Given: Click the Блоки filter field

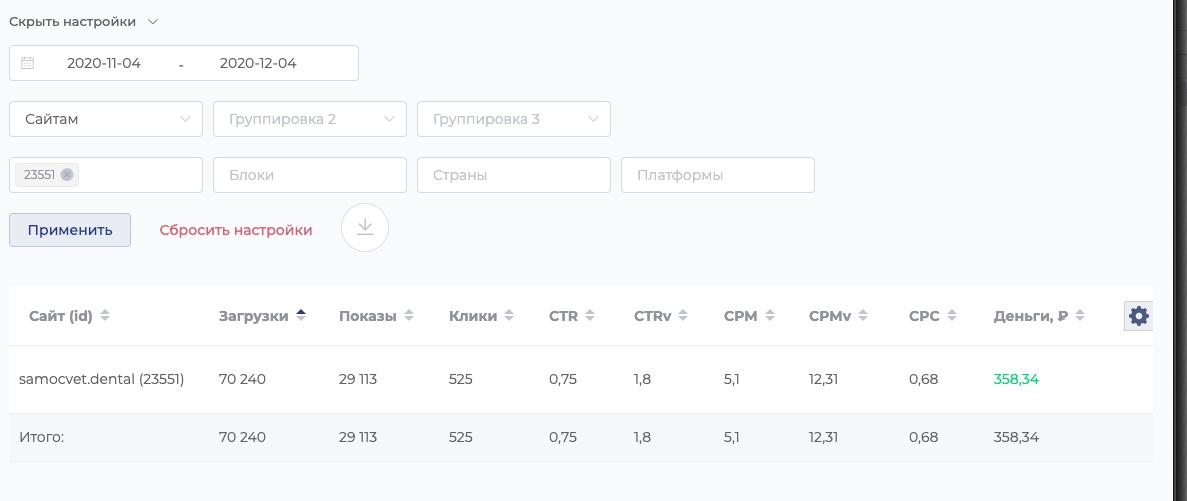Looking at the screenshot, I should (x=310, y=175).
